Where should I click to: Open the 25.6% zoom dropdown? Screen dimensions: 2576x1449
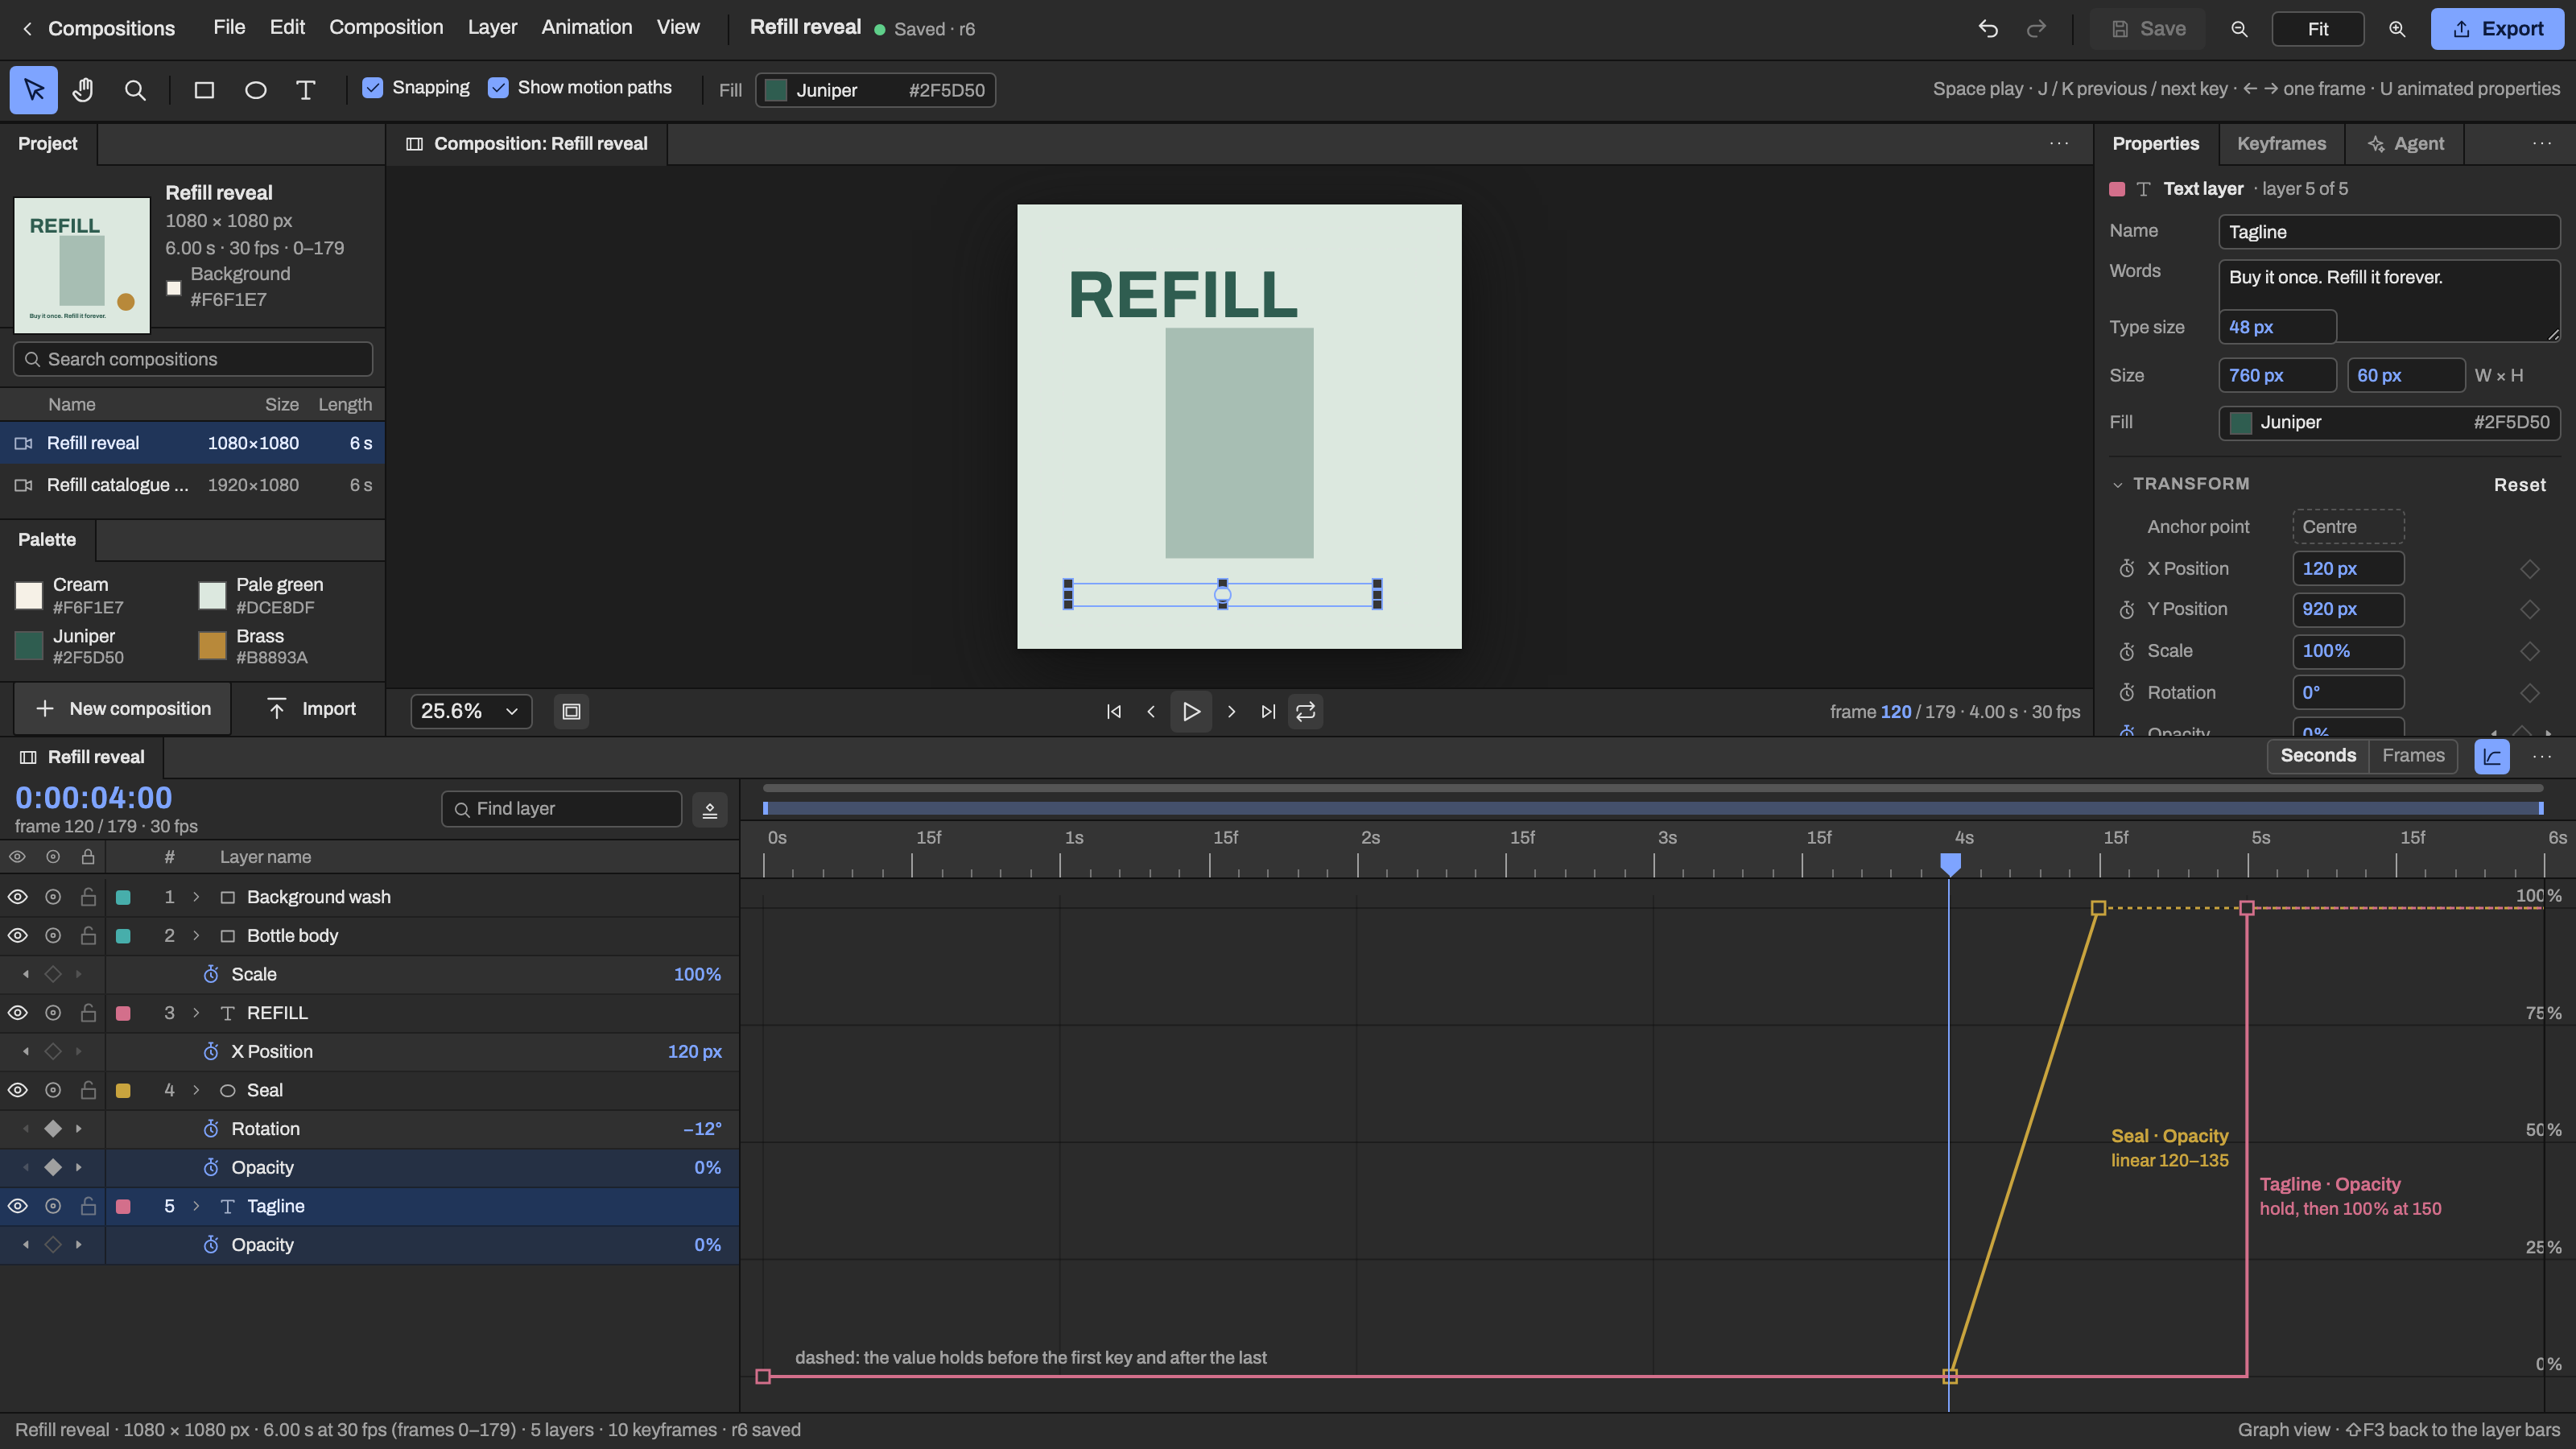pos(471,711)
